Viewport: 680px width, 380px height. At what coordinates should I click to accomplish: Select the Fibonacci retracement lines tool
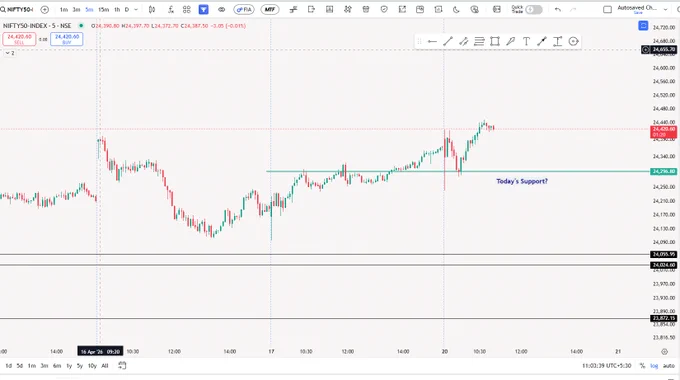pyautogui.click(x=479, y=41)
